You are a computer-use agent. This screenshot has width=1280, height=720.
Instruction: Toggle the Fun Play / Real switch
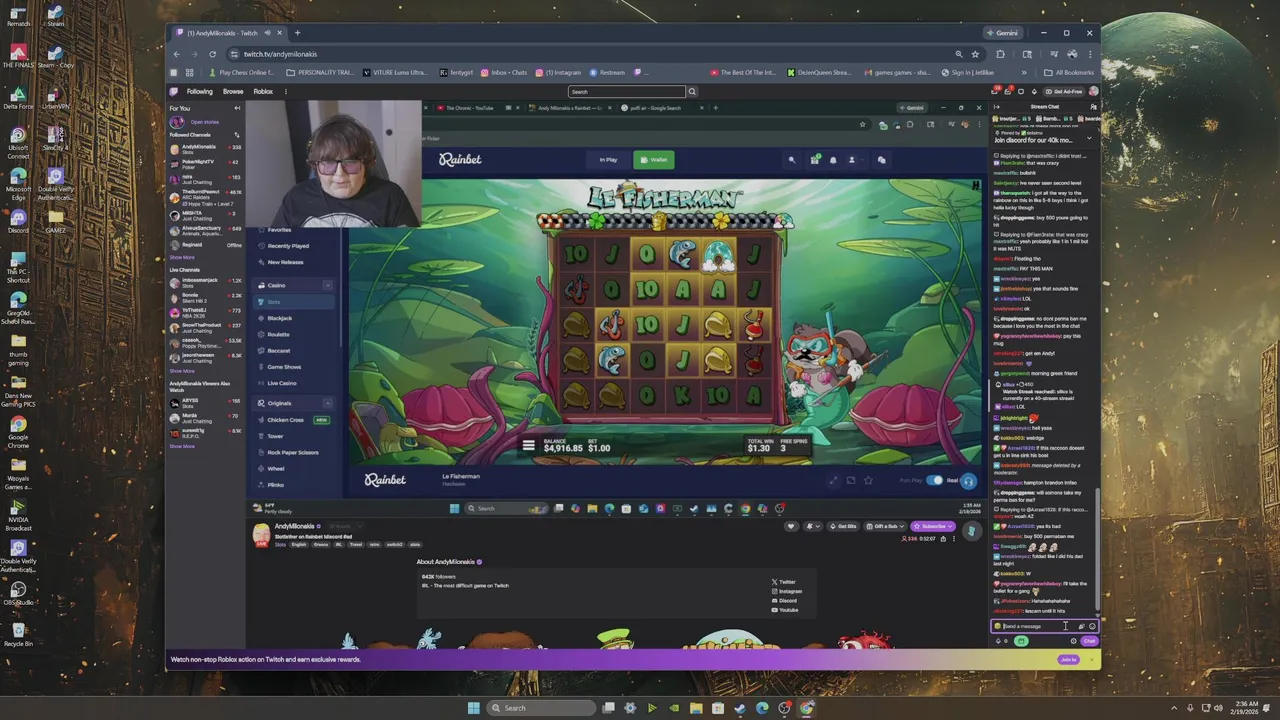[934, 480]
